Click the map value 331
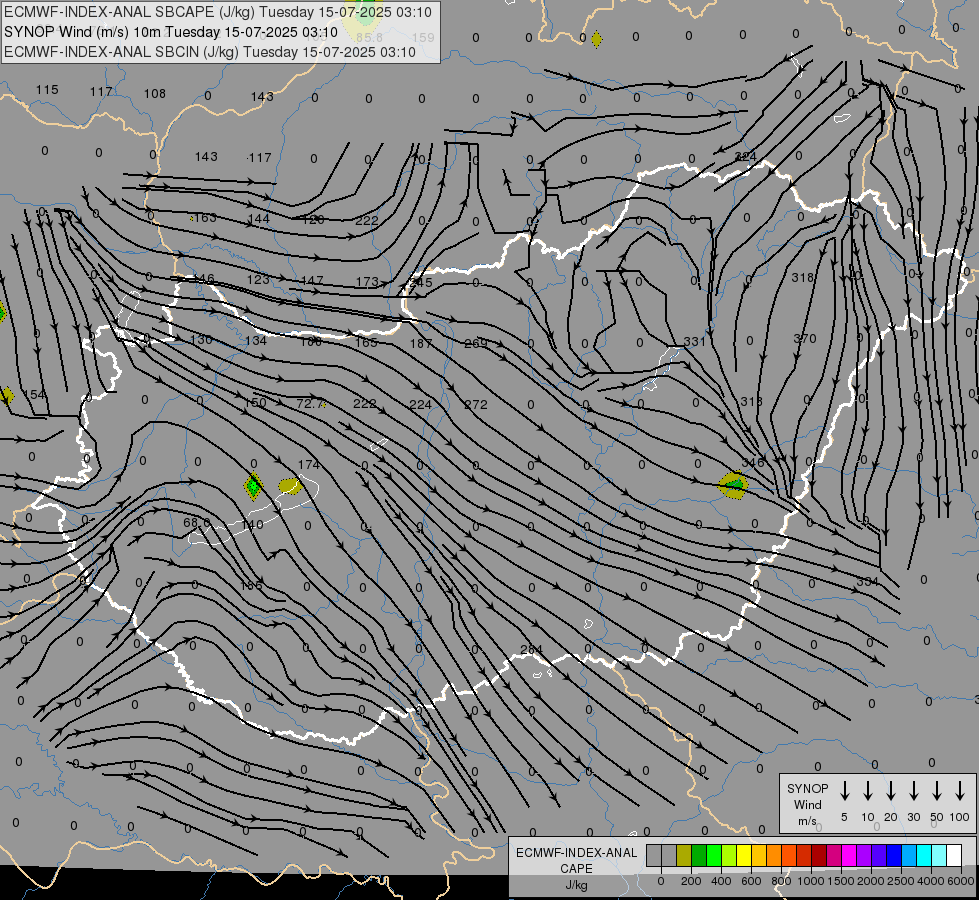Image resolution: width=979 pixels, height=900 pixels. 694,342
